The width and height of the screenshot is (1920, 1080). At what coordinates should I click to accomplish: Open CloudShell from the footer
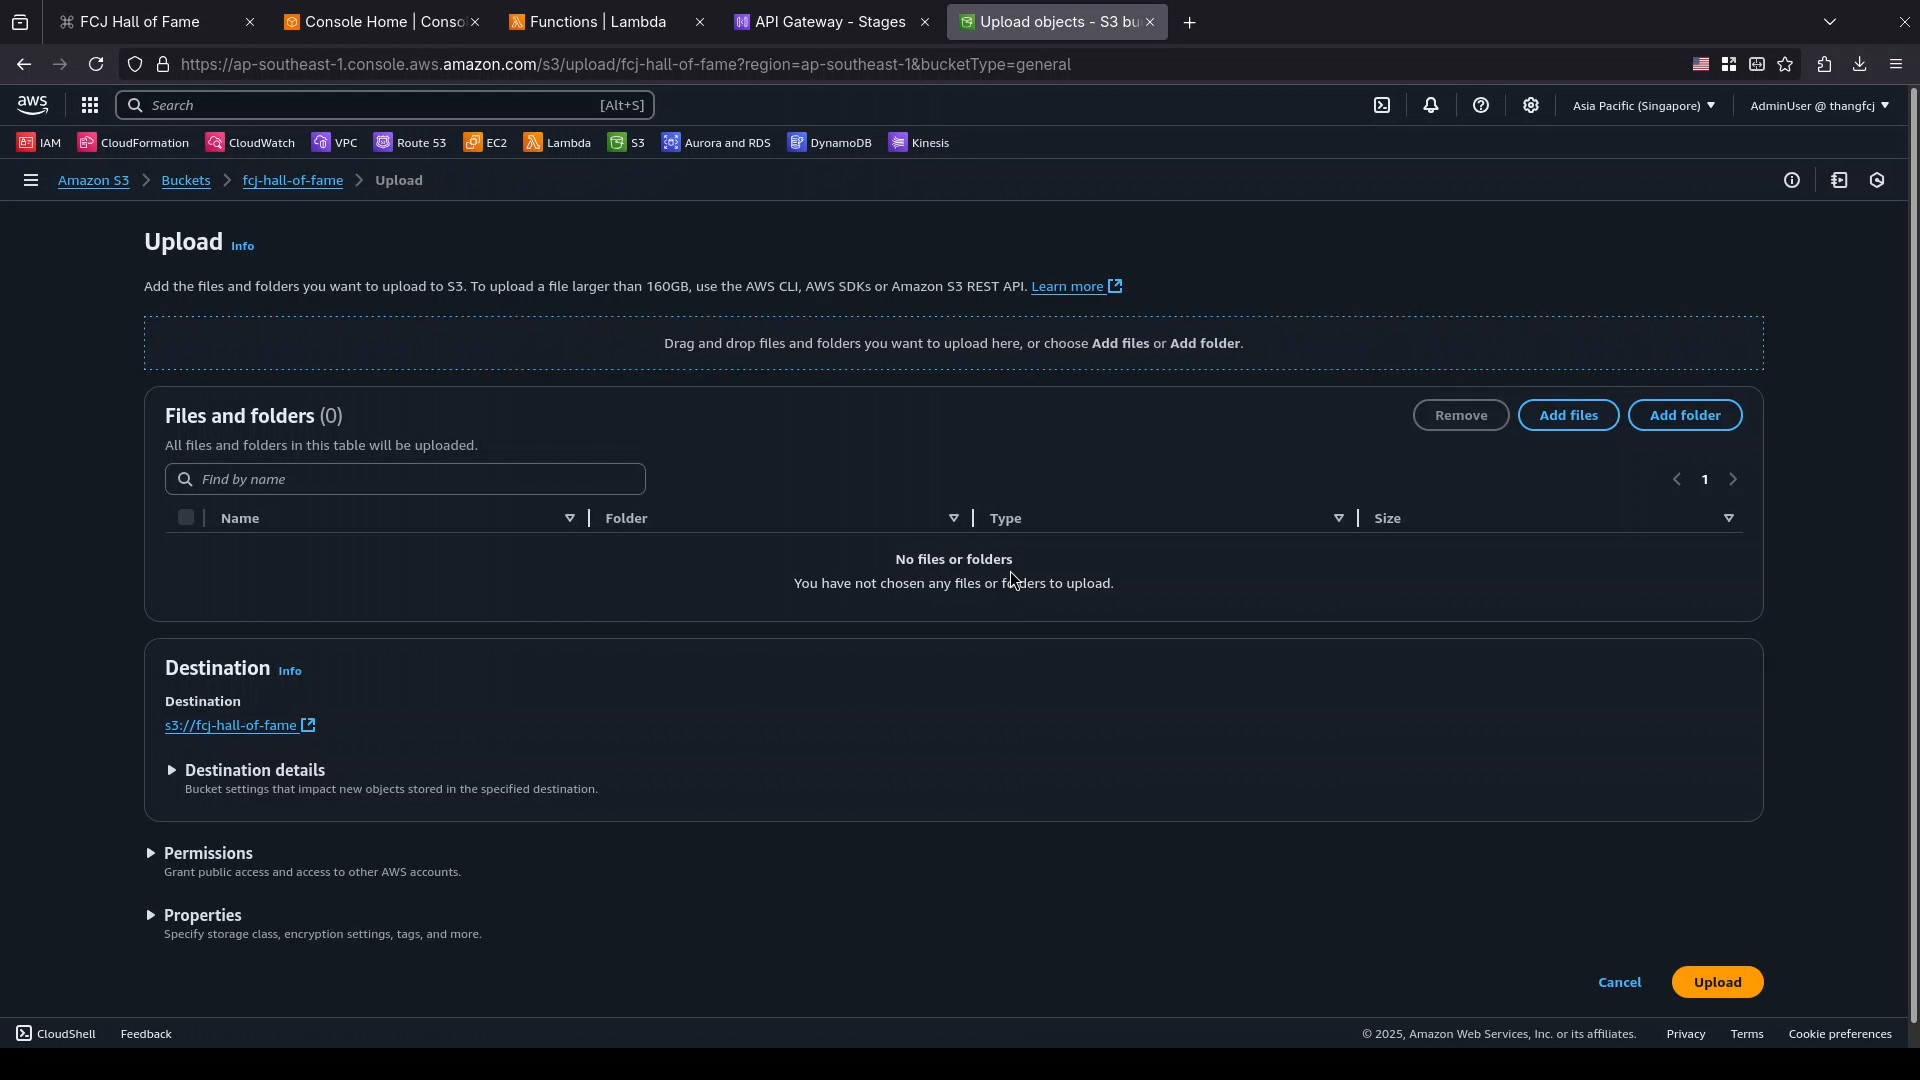56,1034
